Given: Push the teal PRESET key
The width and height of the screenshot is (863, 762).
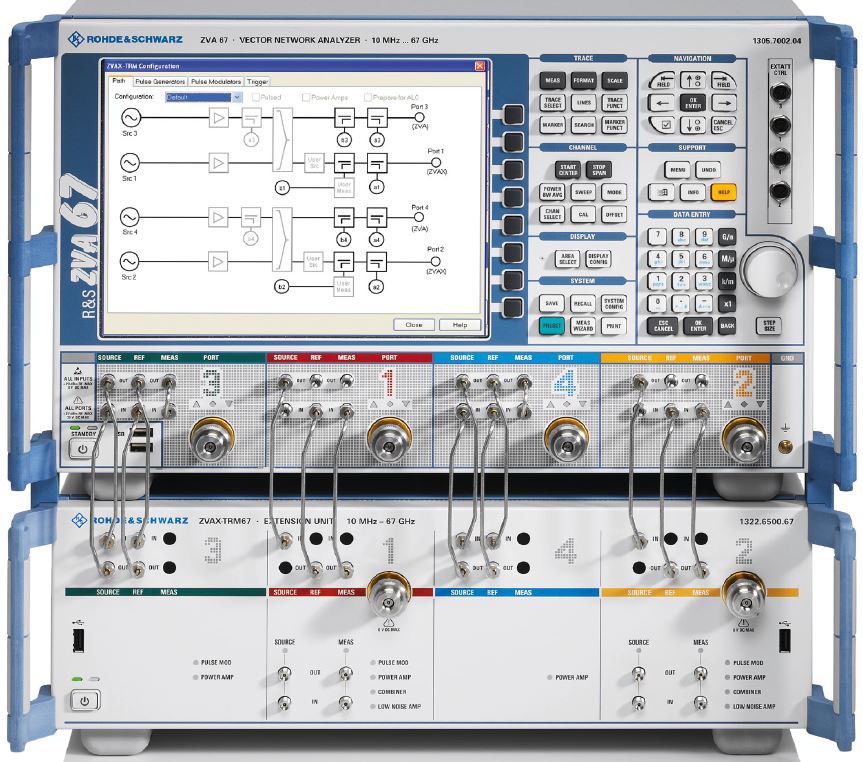Looking at the screenshot, I should tap(551, 326).
